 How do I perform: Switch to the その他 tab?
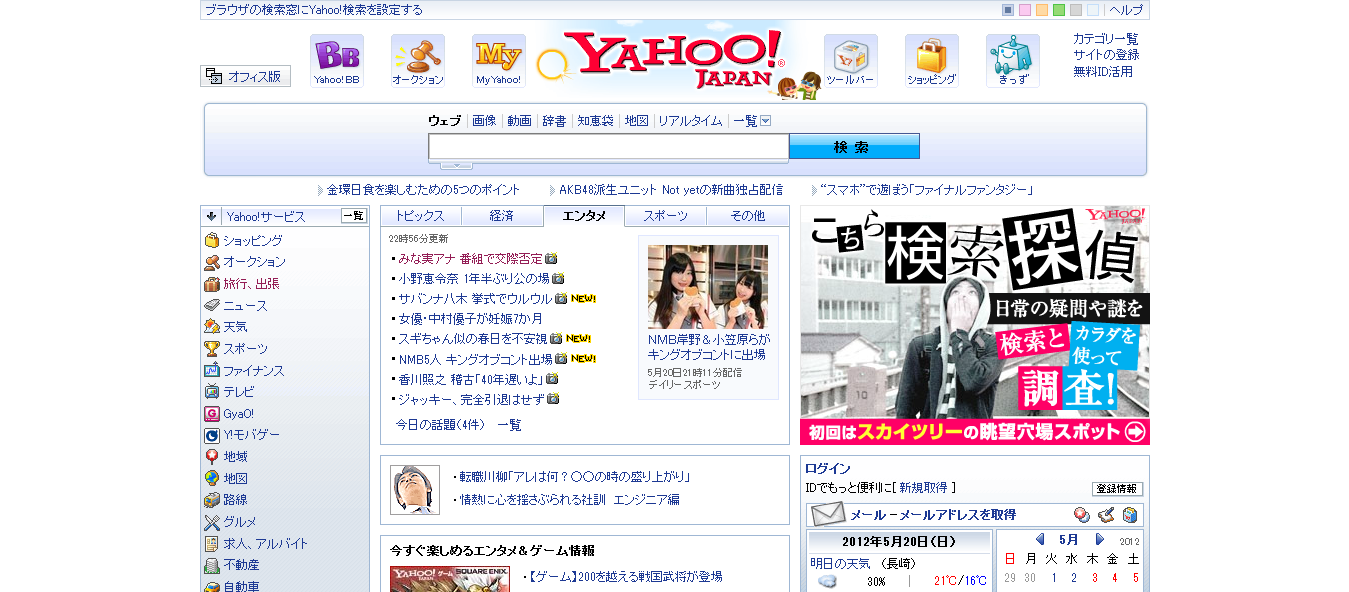click(747, 216)
